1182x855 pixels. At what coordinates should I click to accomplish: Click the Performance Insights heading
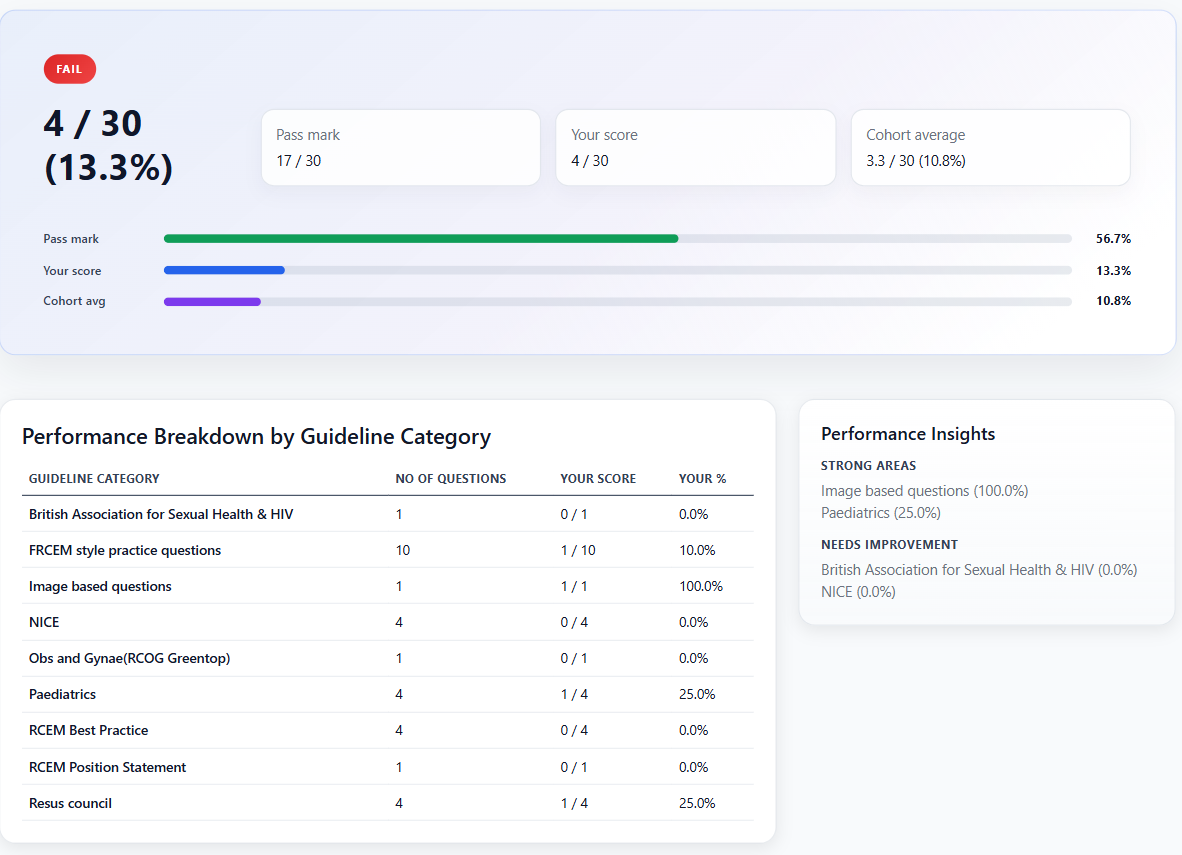tap(908, 434)
